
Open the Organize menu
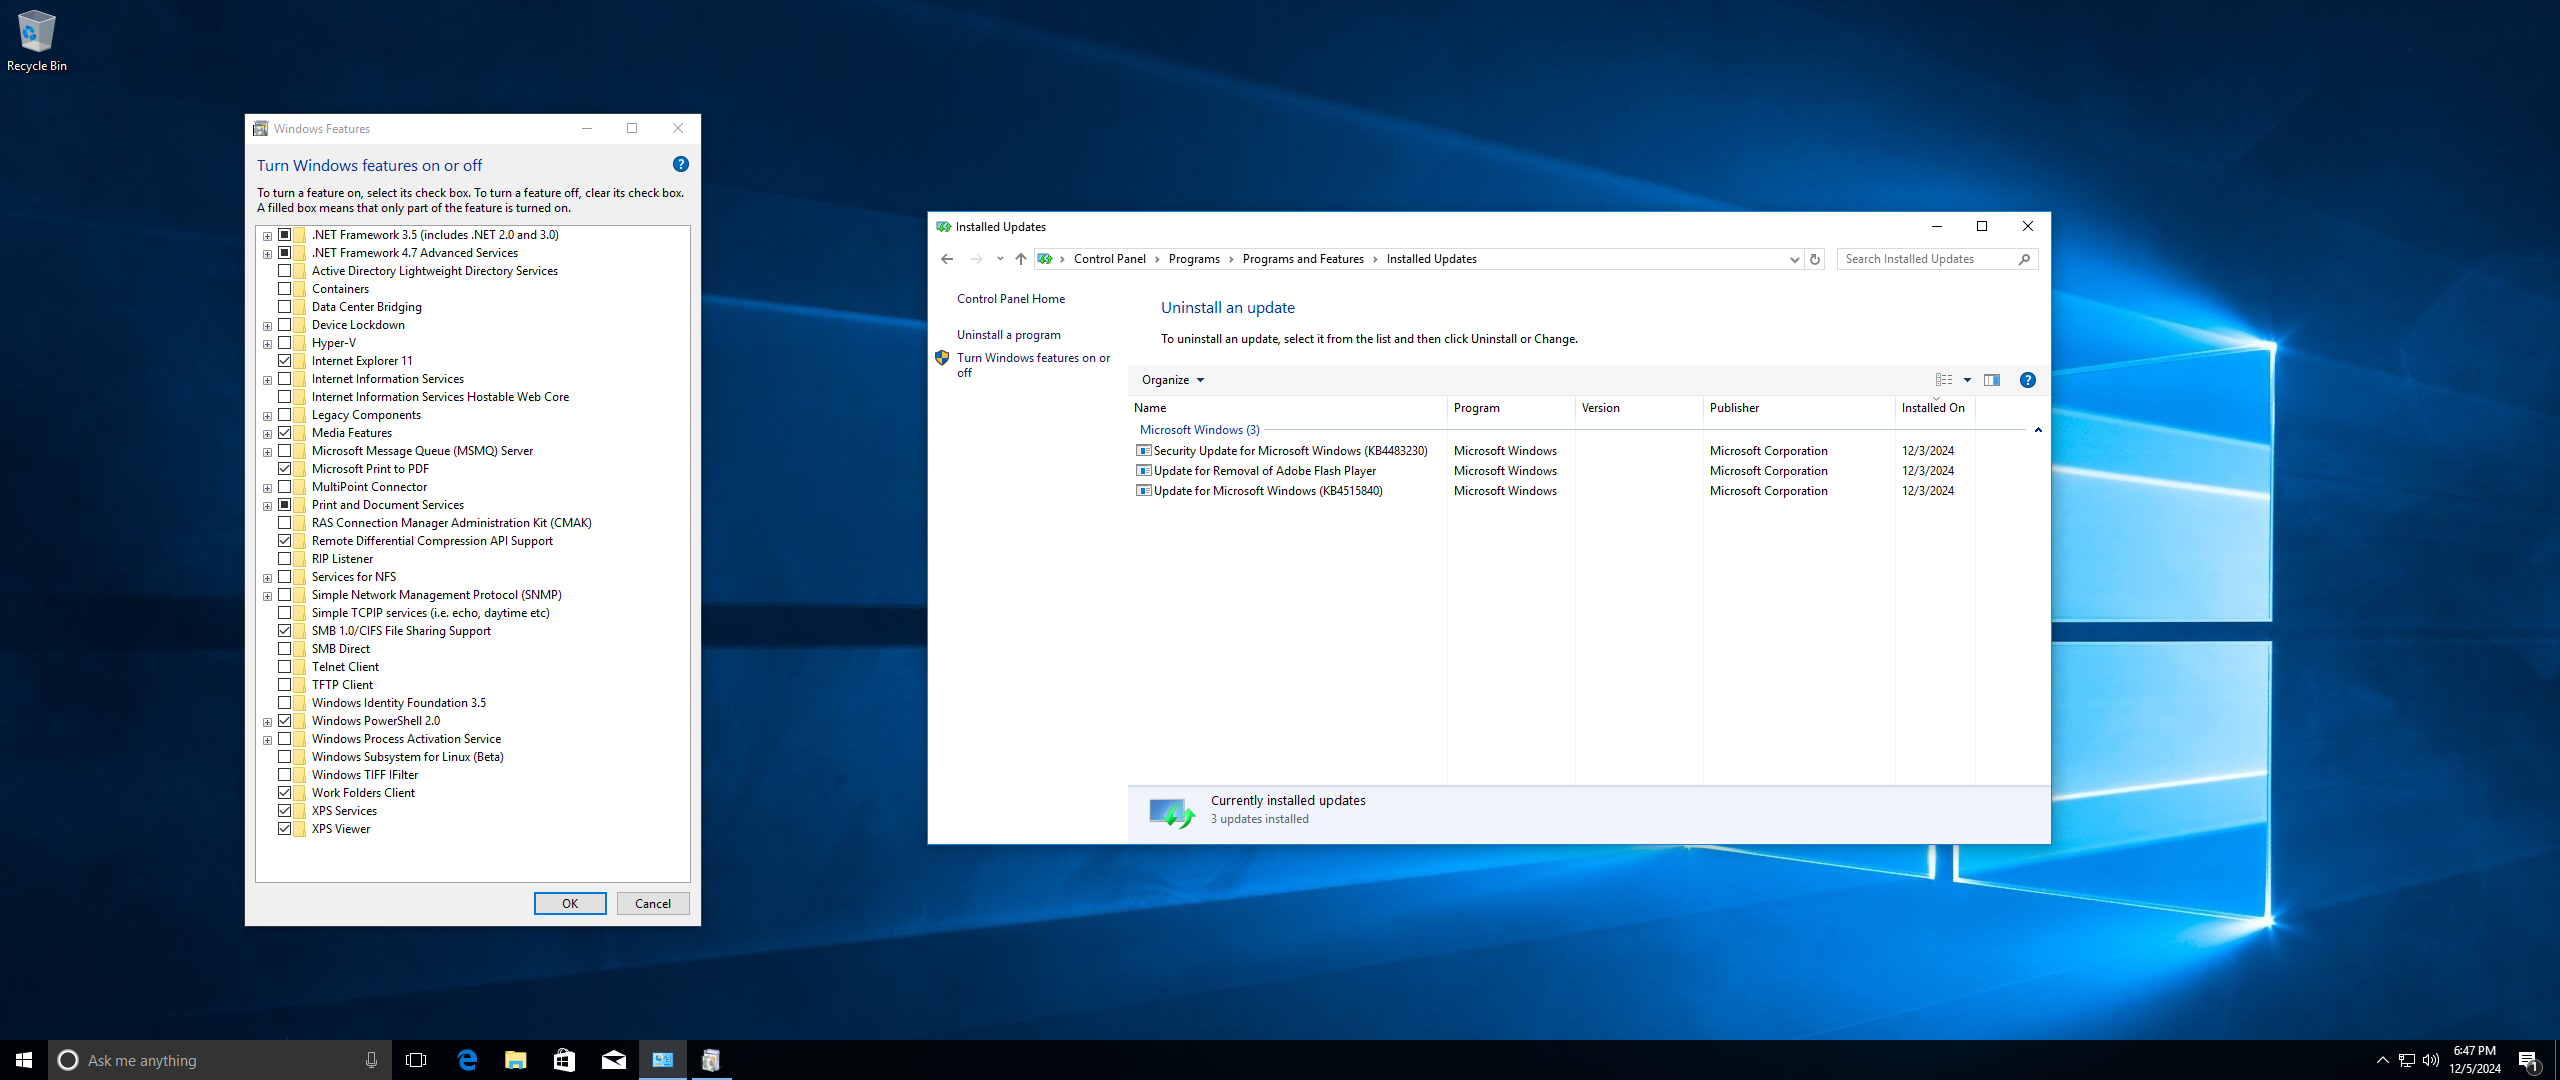point(1173,380)
